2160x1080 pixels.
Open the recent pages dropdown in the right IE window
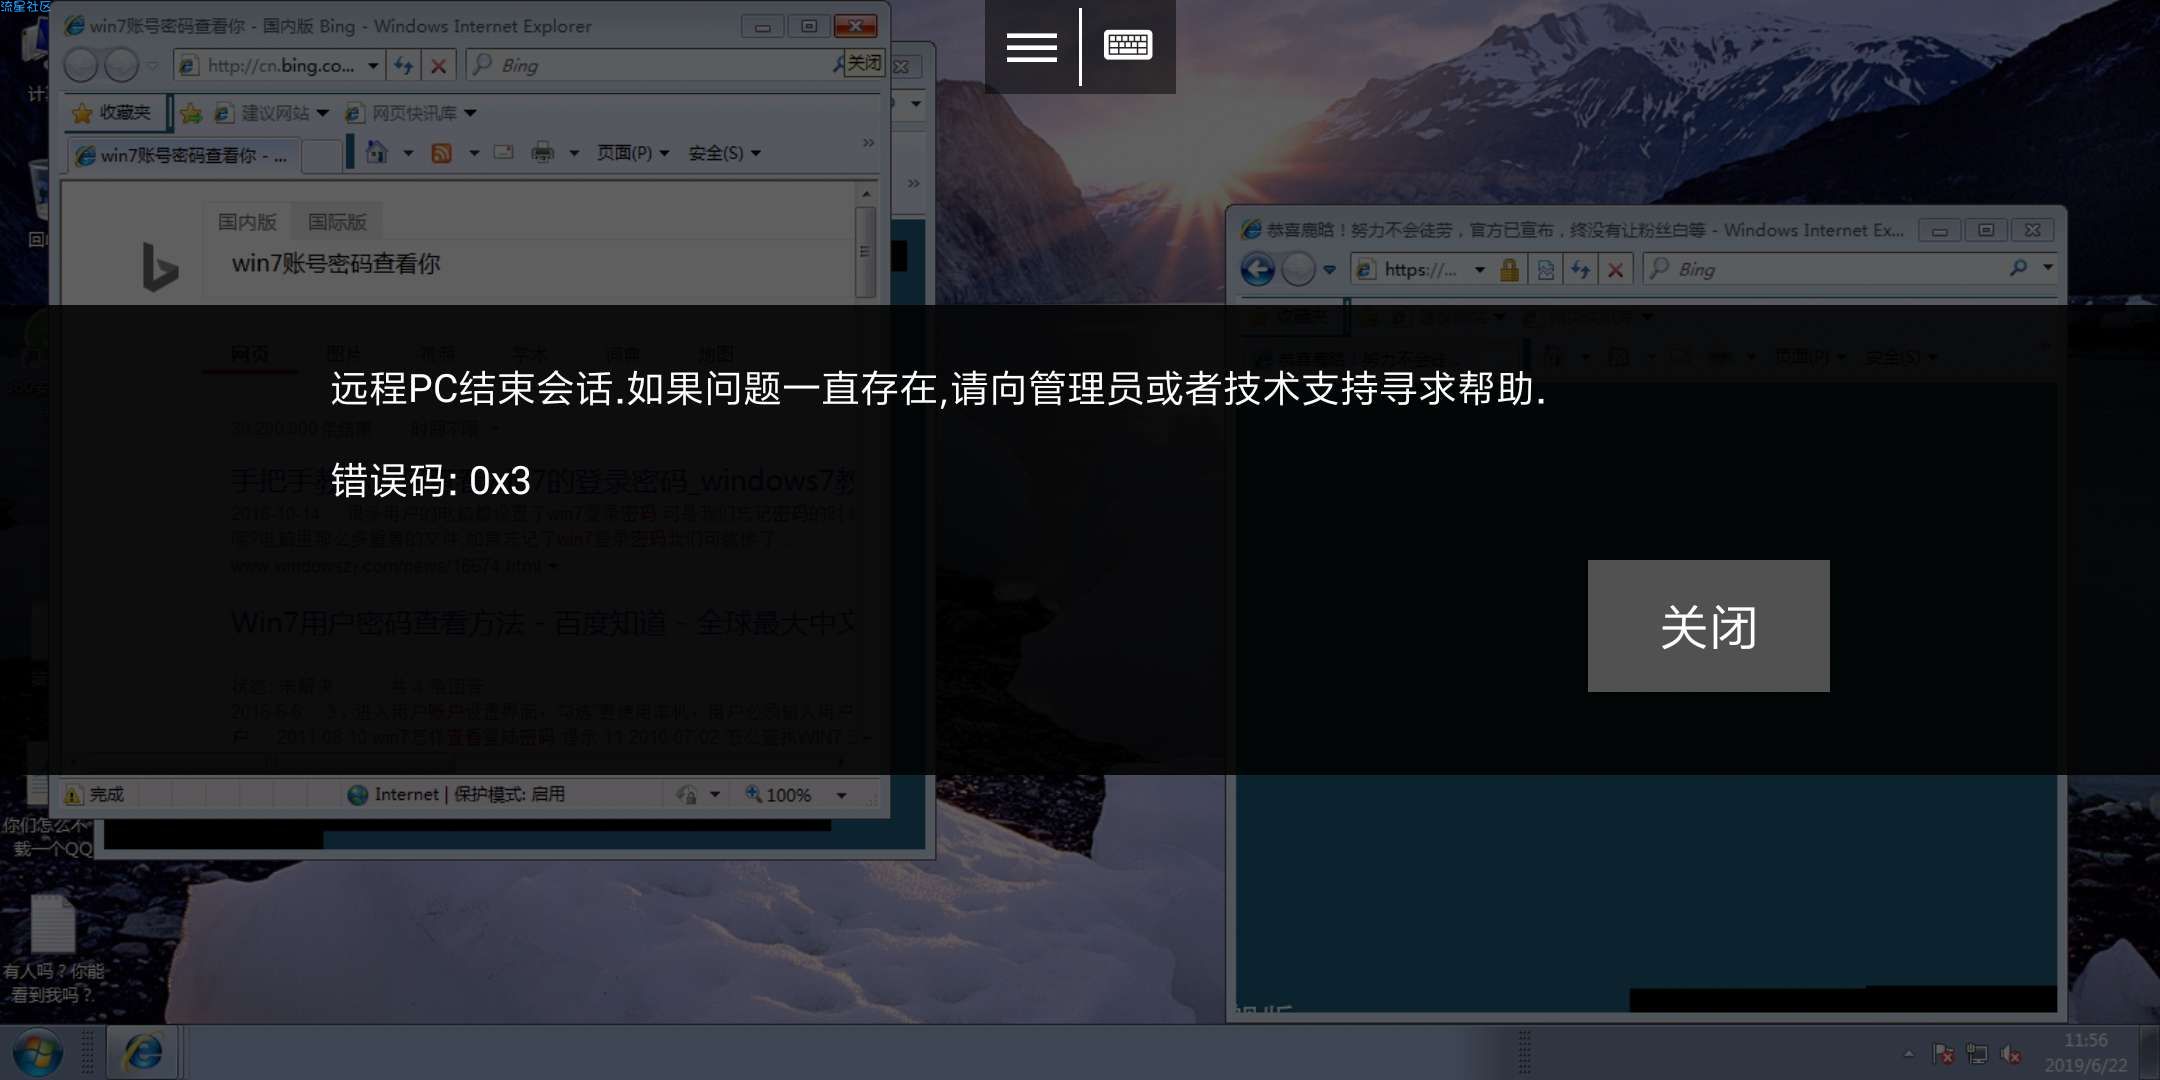(x=1329, y=270)
